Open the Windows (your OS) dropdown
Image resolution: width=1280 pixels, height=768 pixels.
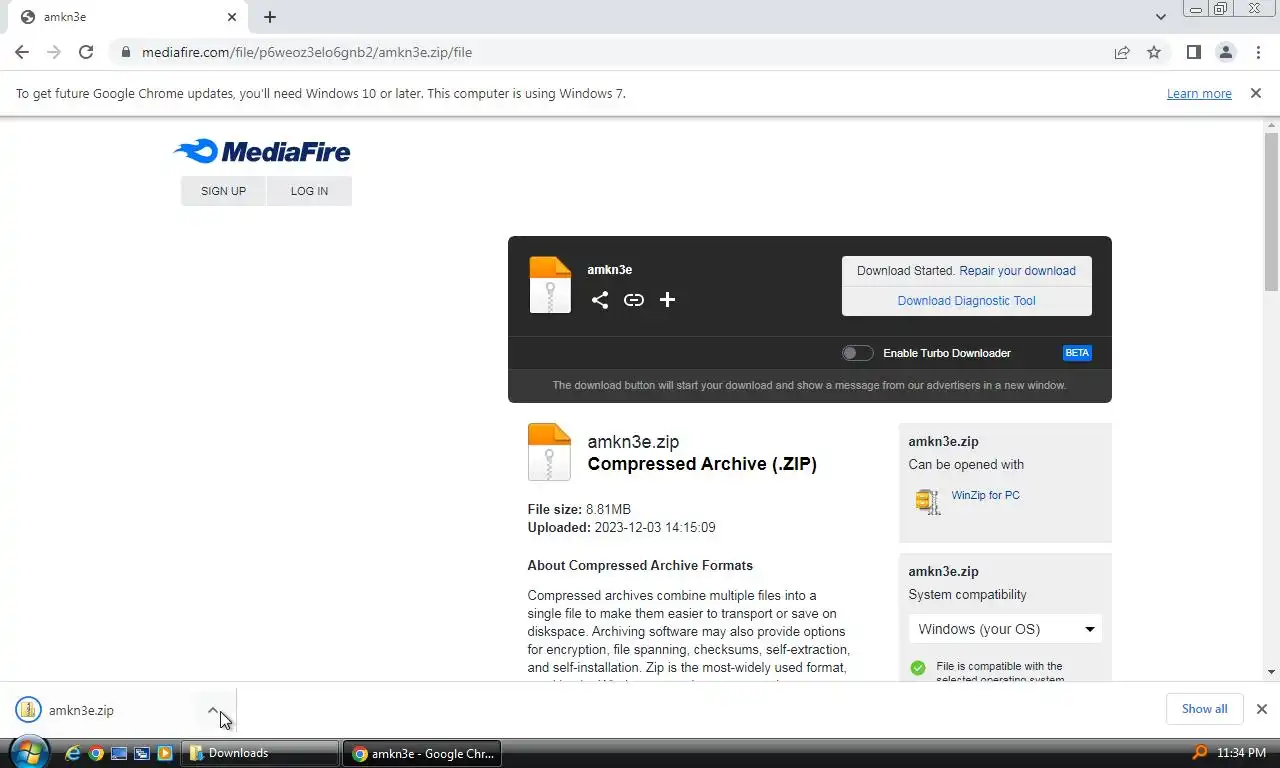[1005, 629]
